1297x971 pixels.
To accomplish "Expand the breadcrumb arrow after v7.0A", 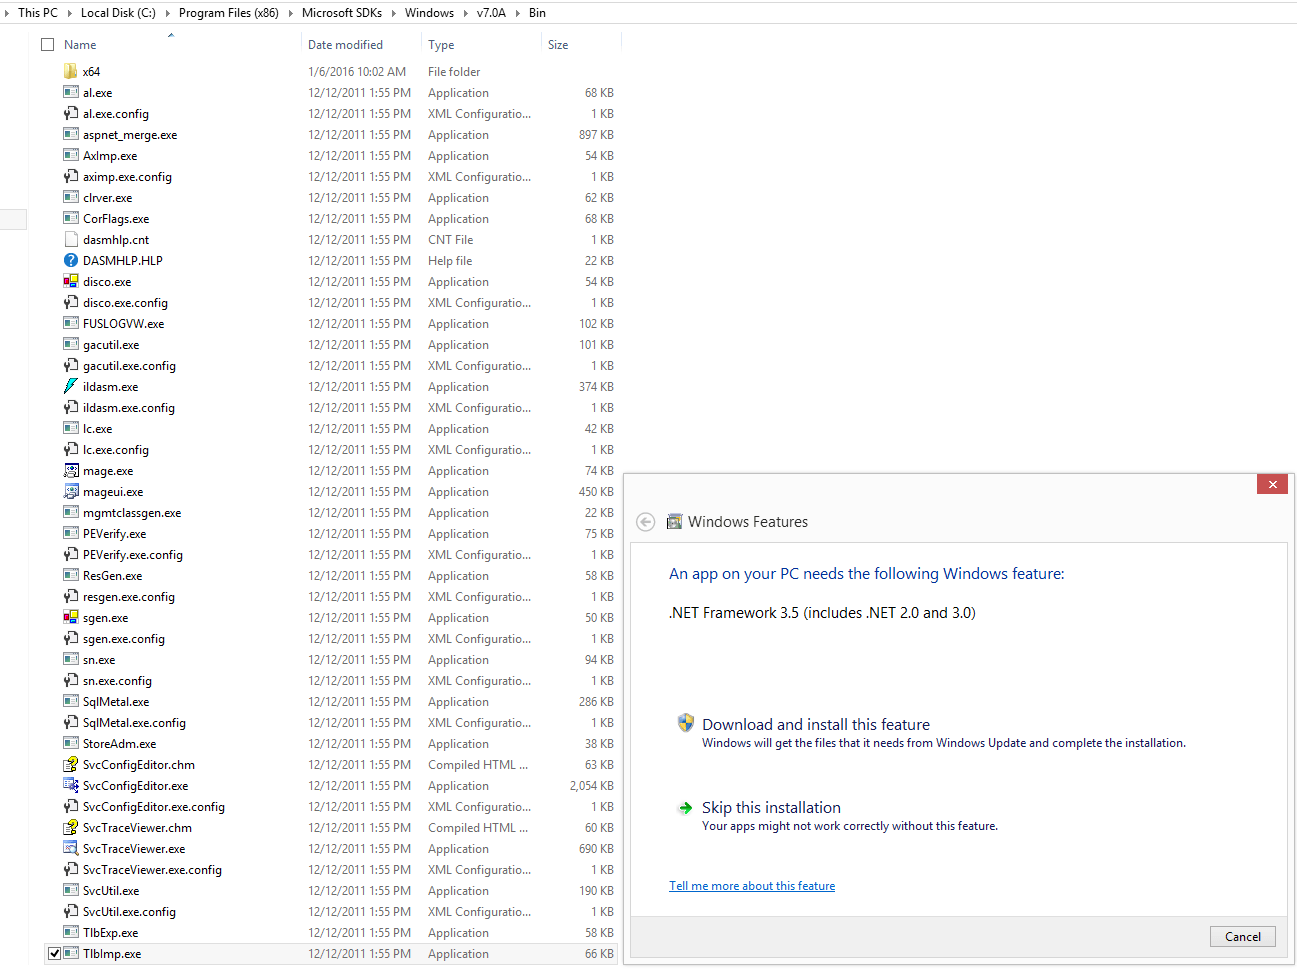I will (517, 13).
